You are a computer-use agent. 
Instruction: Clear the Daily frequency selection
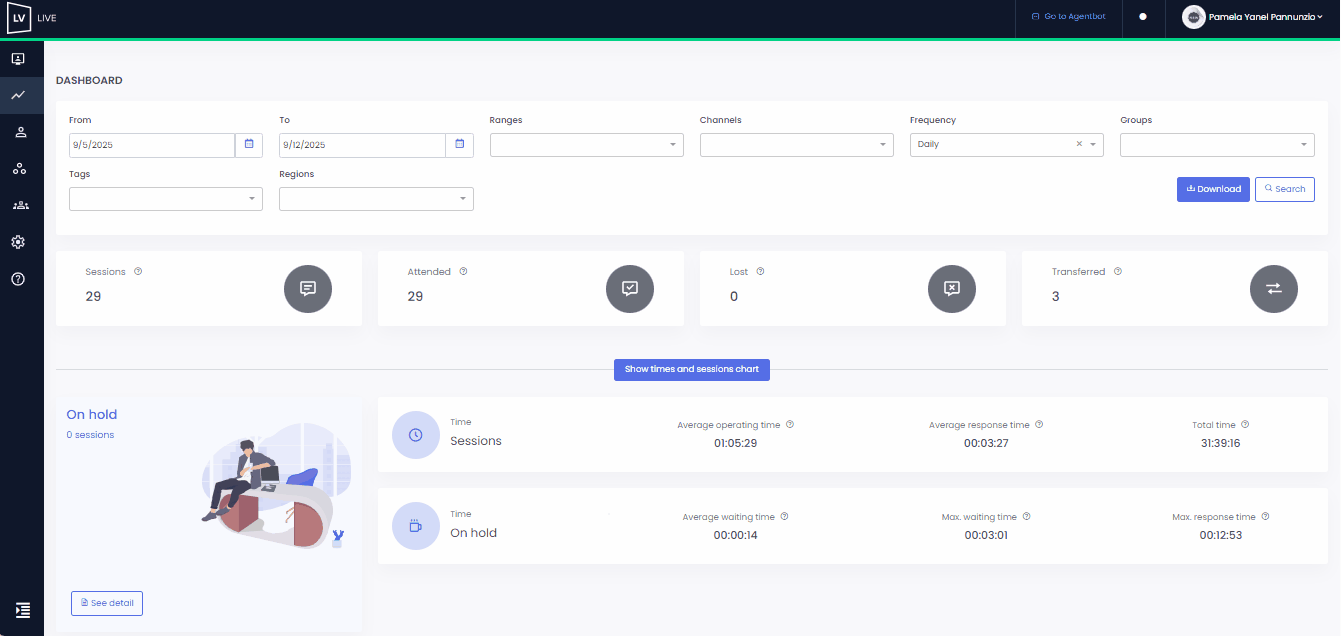[1079, 145]
